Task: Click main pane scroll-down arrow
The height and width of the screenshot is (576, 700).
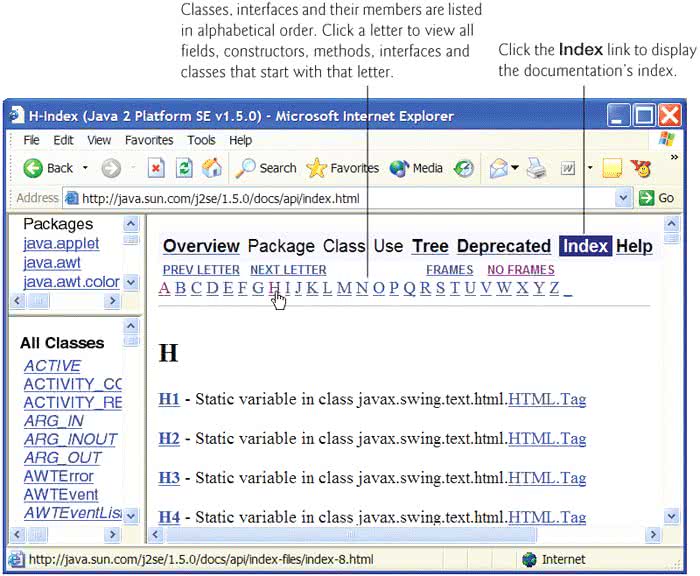Action: click(x=671, y=517)
